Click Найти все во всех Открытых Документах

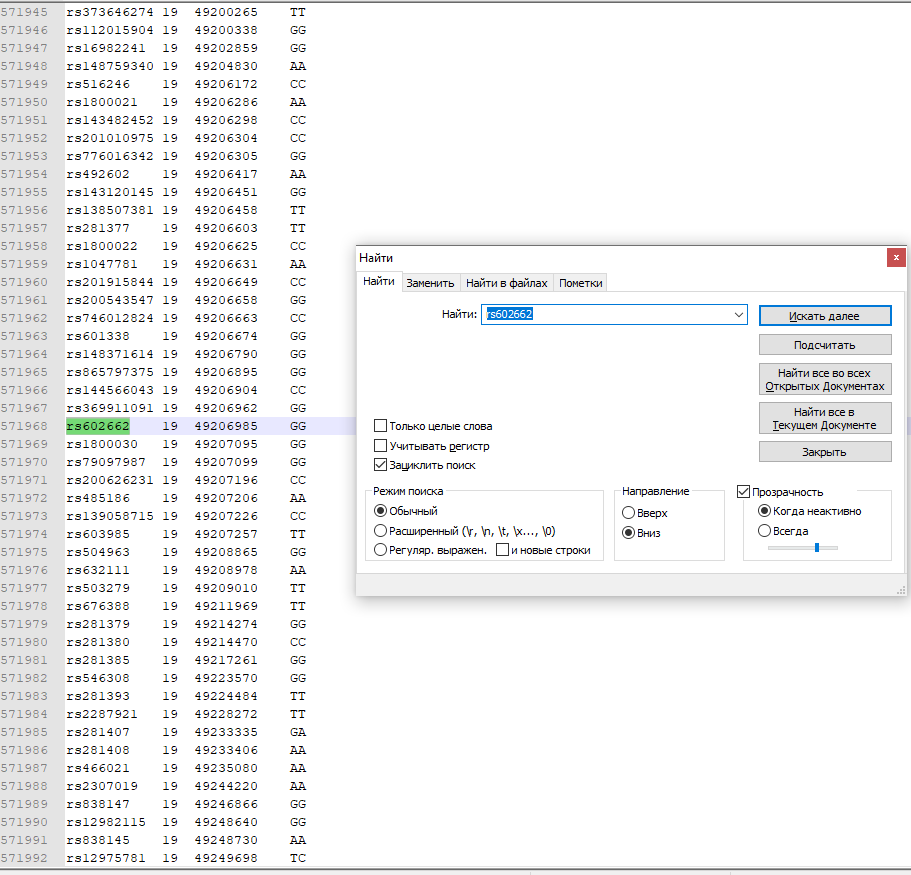tap(824, 379)
